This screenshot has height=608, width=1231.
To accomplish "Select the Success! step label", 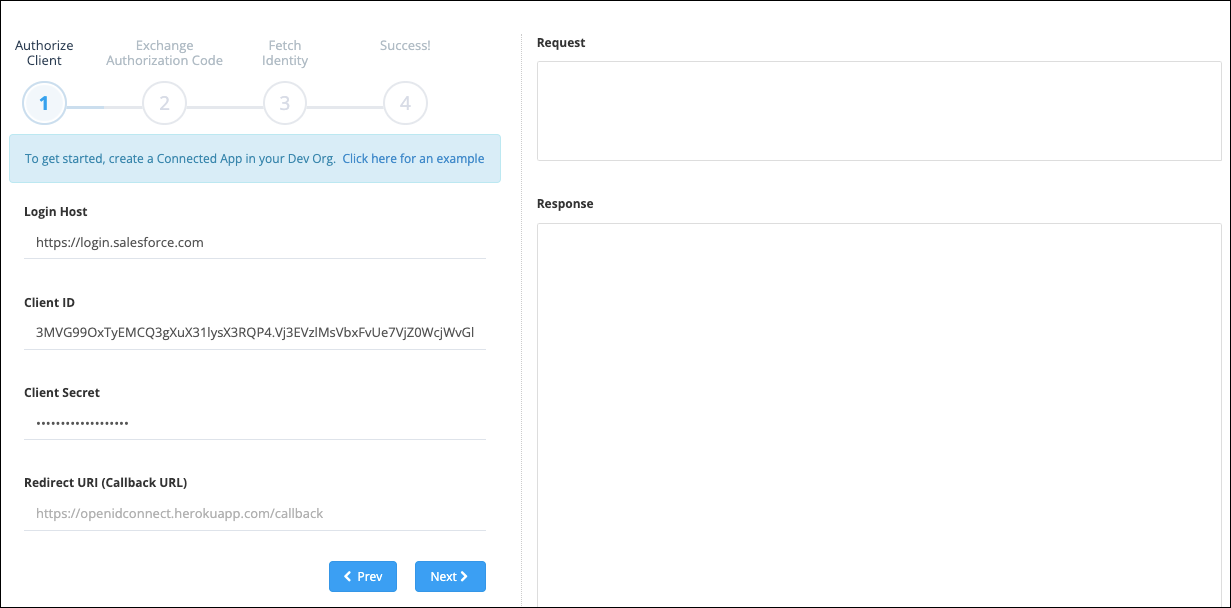I will pyautogui.click(x=405, y=45).
